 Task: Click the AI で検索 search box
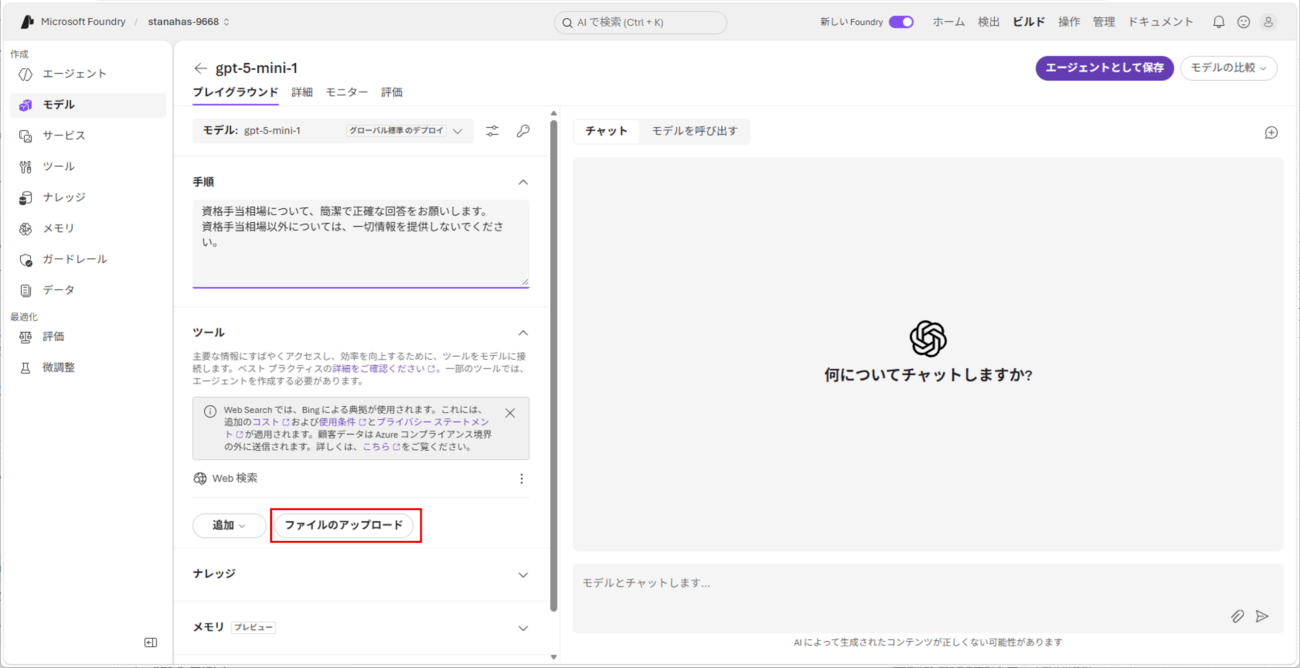pos(640,22)
